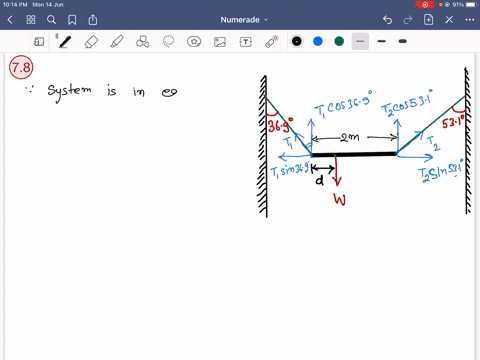Select the Shapes tool

(142, 42)
